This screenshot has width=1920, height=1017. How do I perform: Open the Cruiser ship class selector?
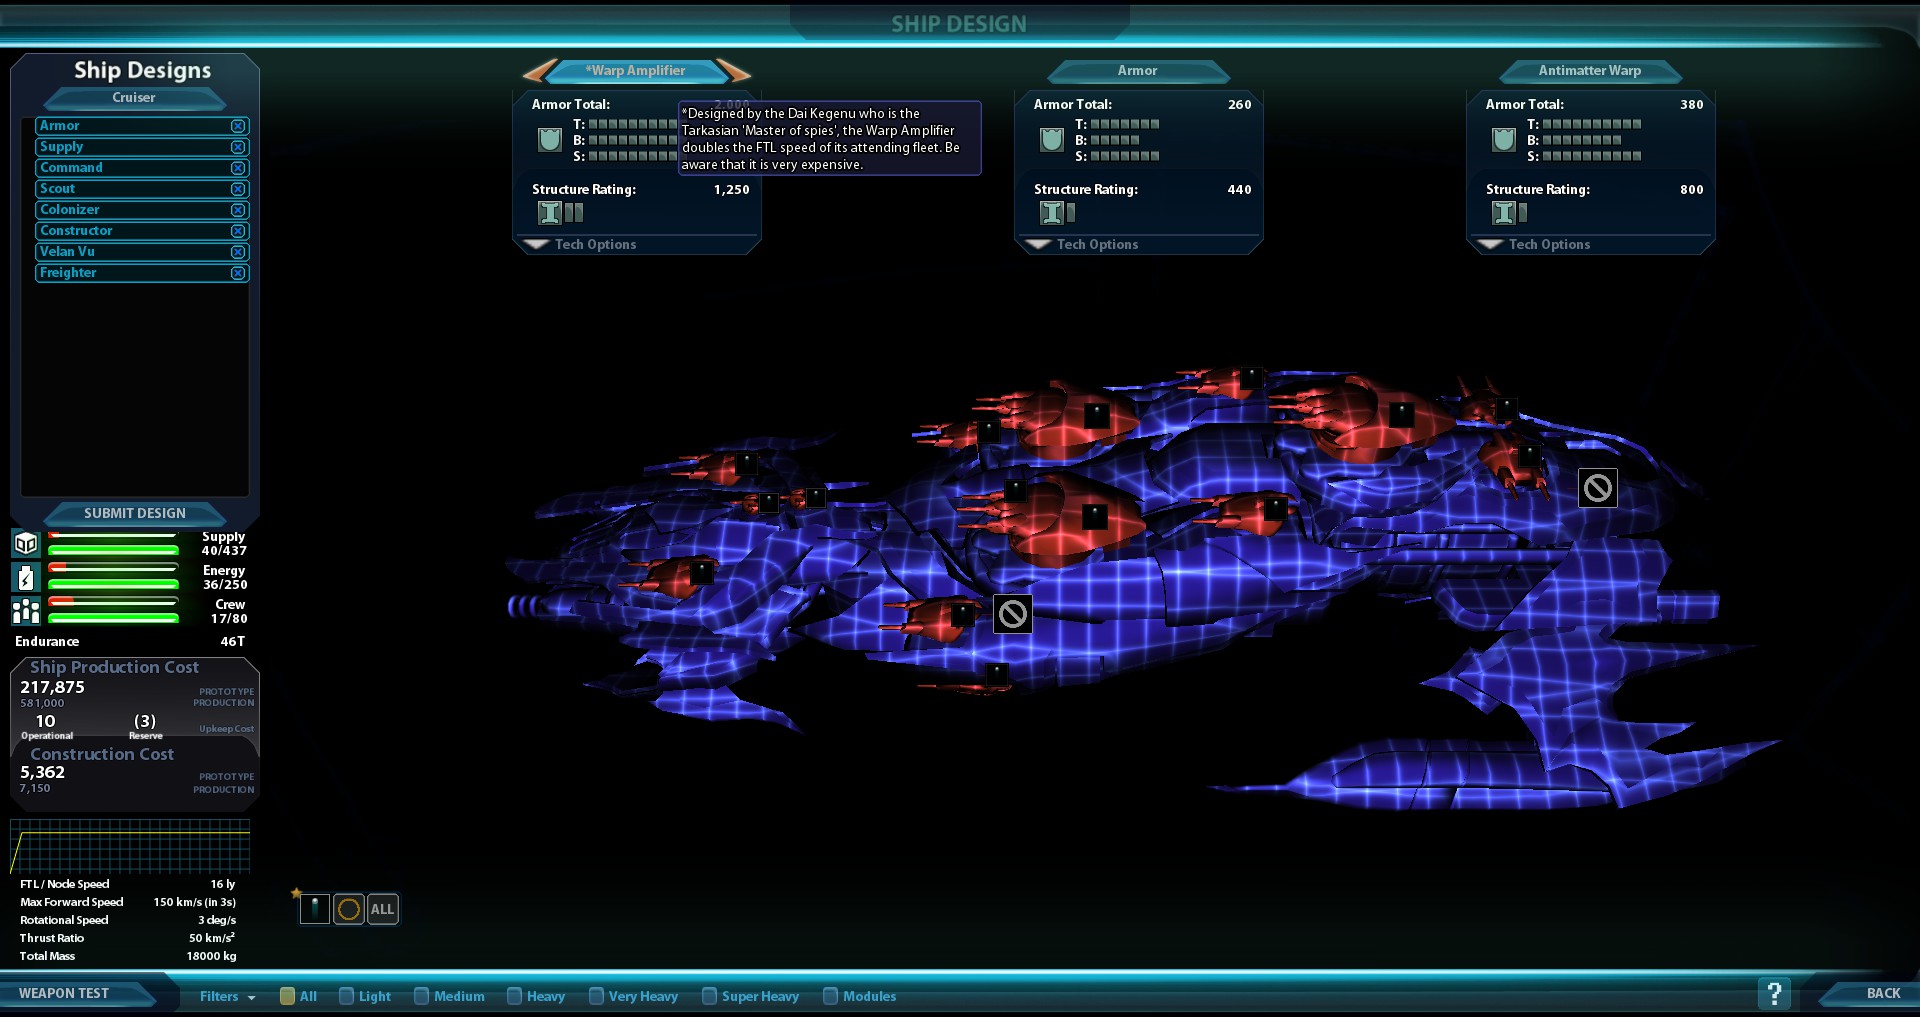[x=134, y=98]
